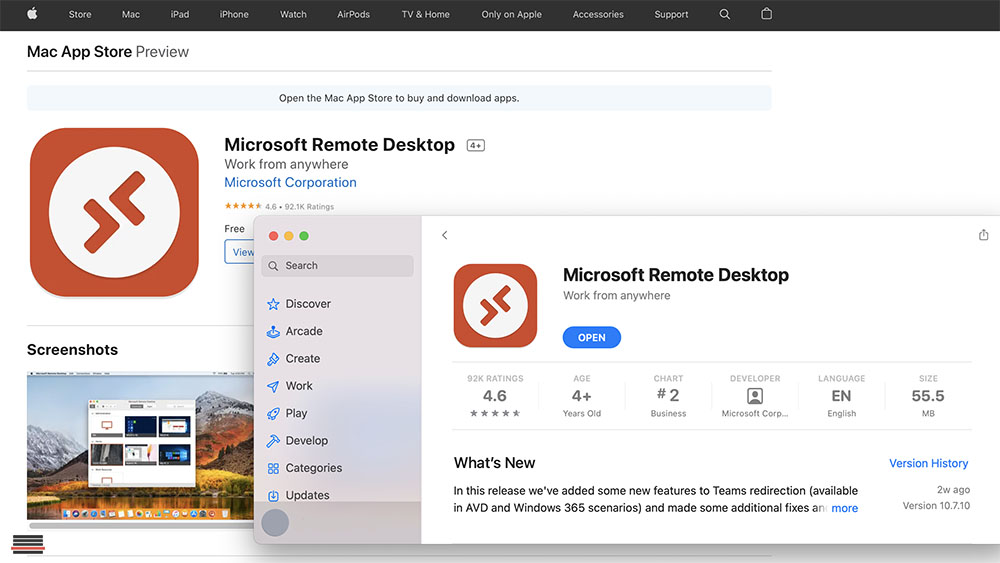This screenshot has width=1000, height=563.
Task: Click the partially hidden View button on web page
Action: [x=240, y=252]
